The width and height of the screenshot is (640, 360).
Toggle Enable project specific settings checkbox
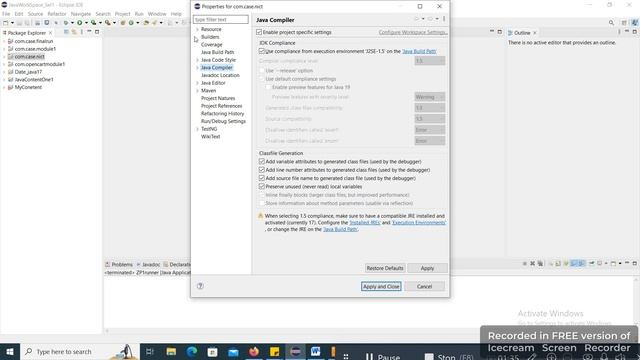pos(259,32)
